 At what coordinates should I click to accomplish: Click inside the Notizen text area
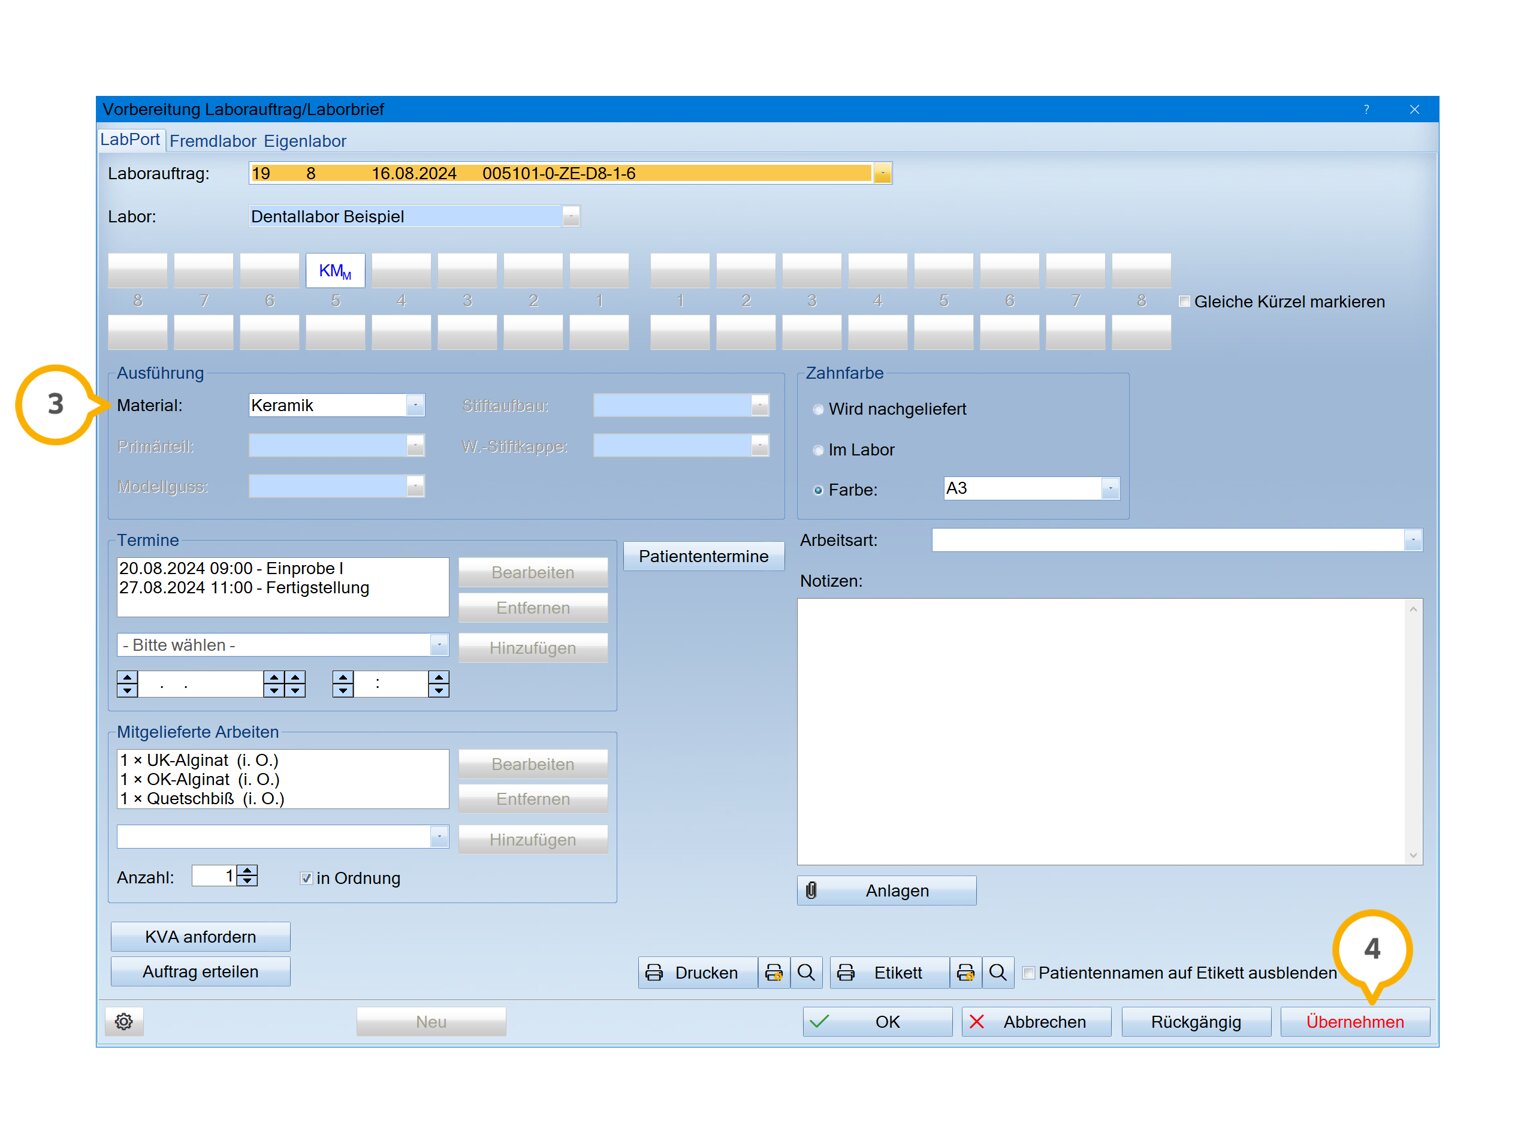coord(1101,731)
